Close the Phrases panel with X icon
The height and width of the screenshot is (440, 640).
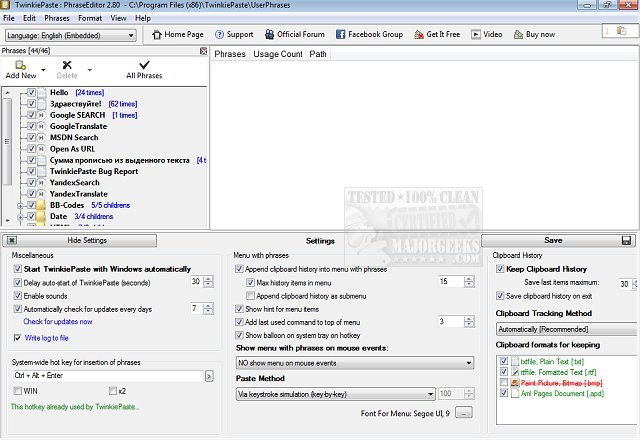(x=203, y=51)
